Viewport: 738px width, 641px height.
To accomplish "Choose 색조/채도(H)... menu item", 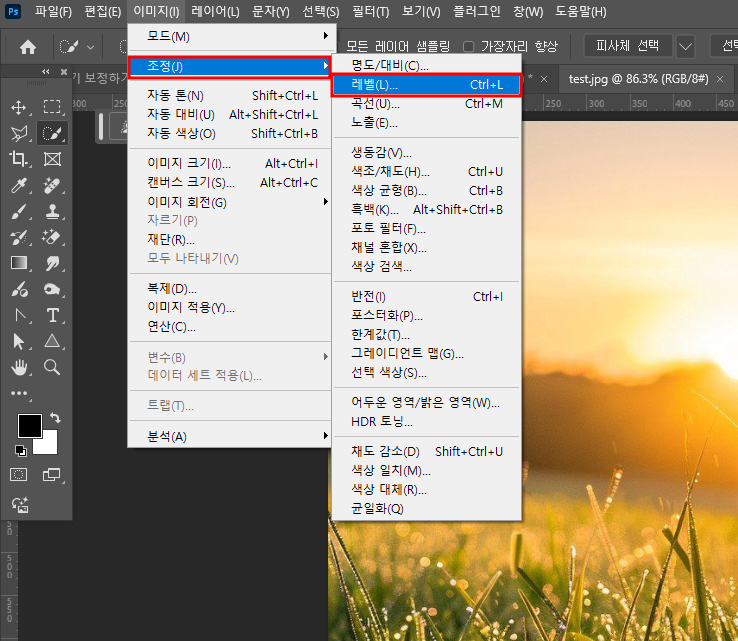I will pos(426,172).
